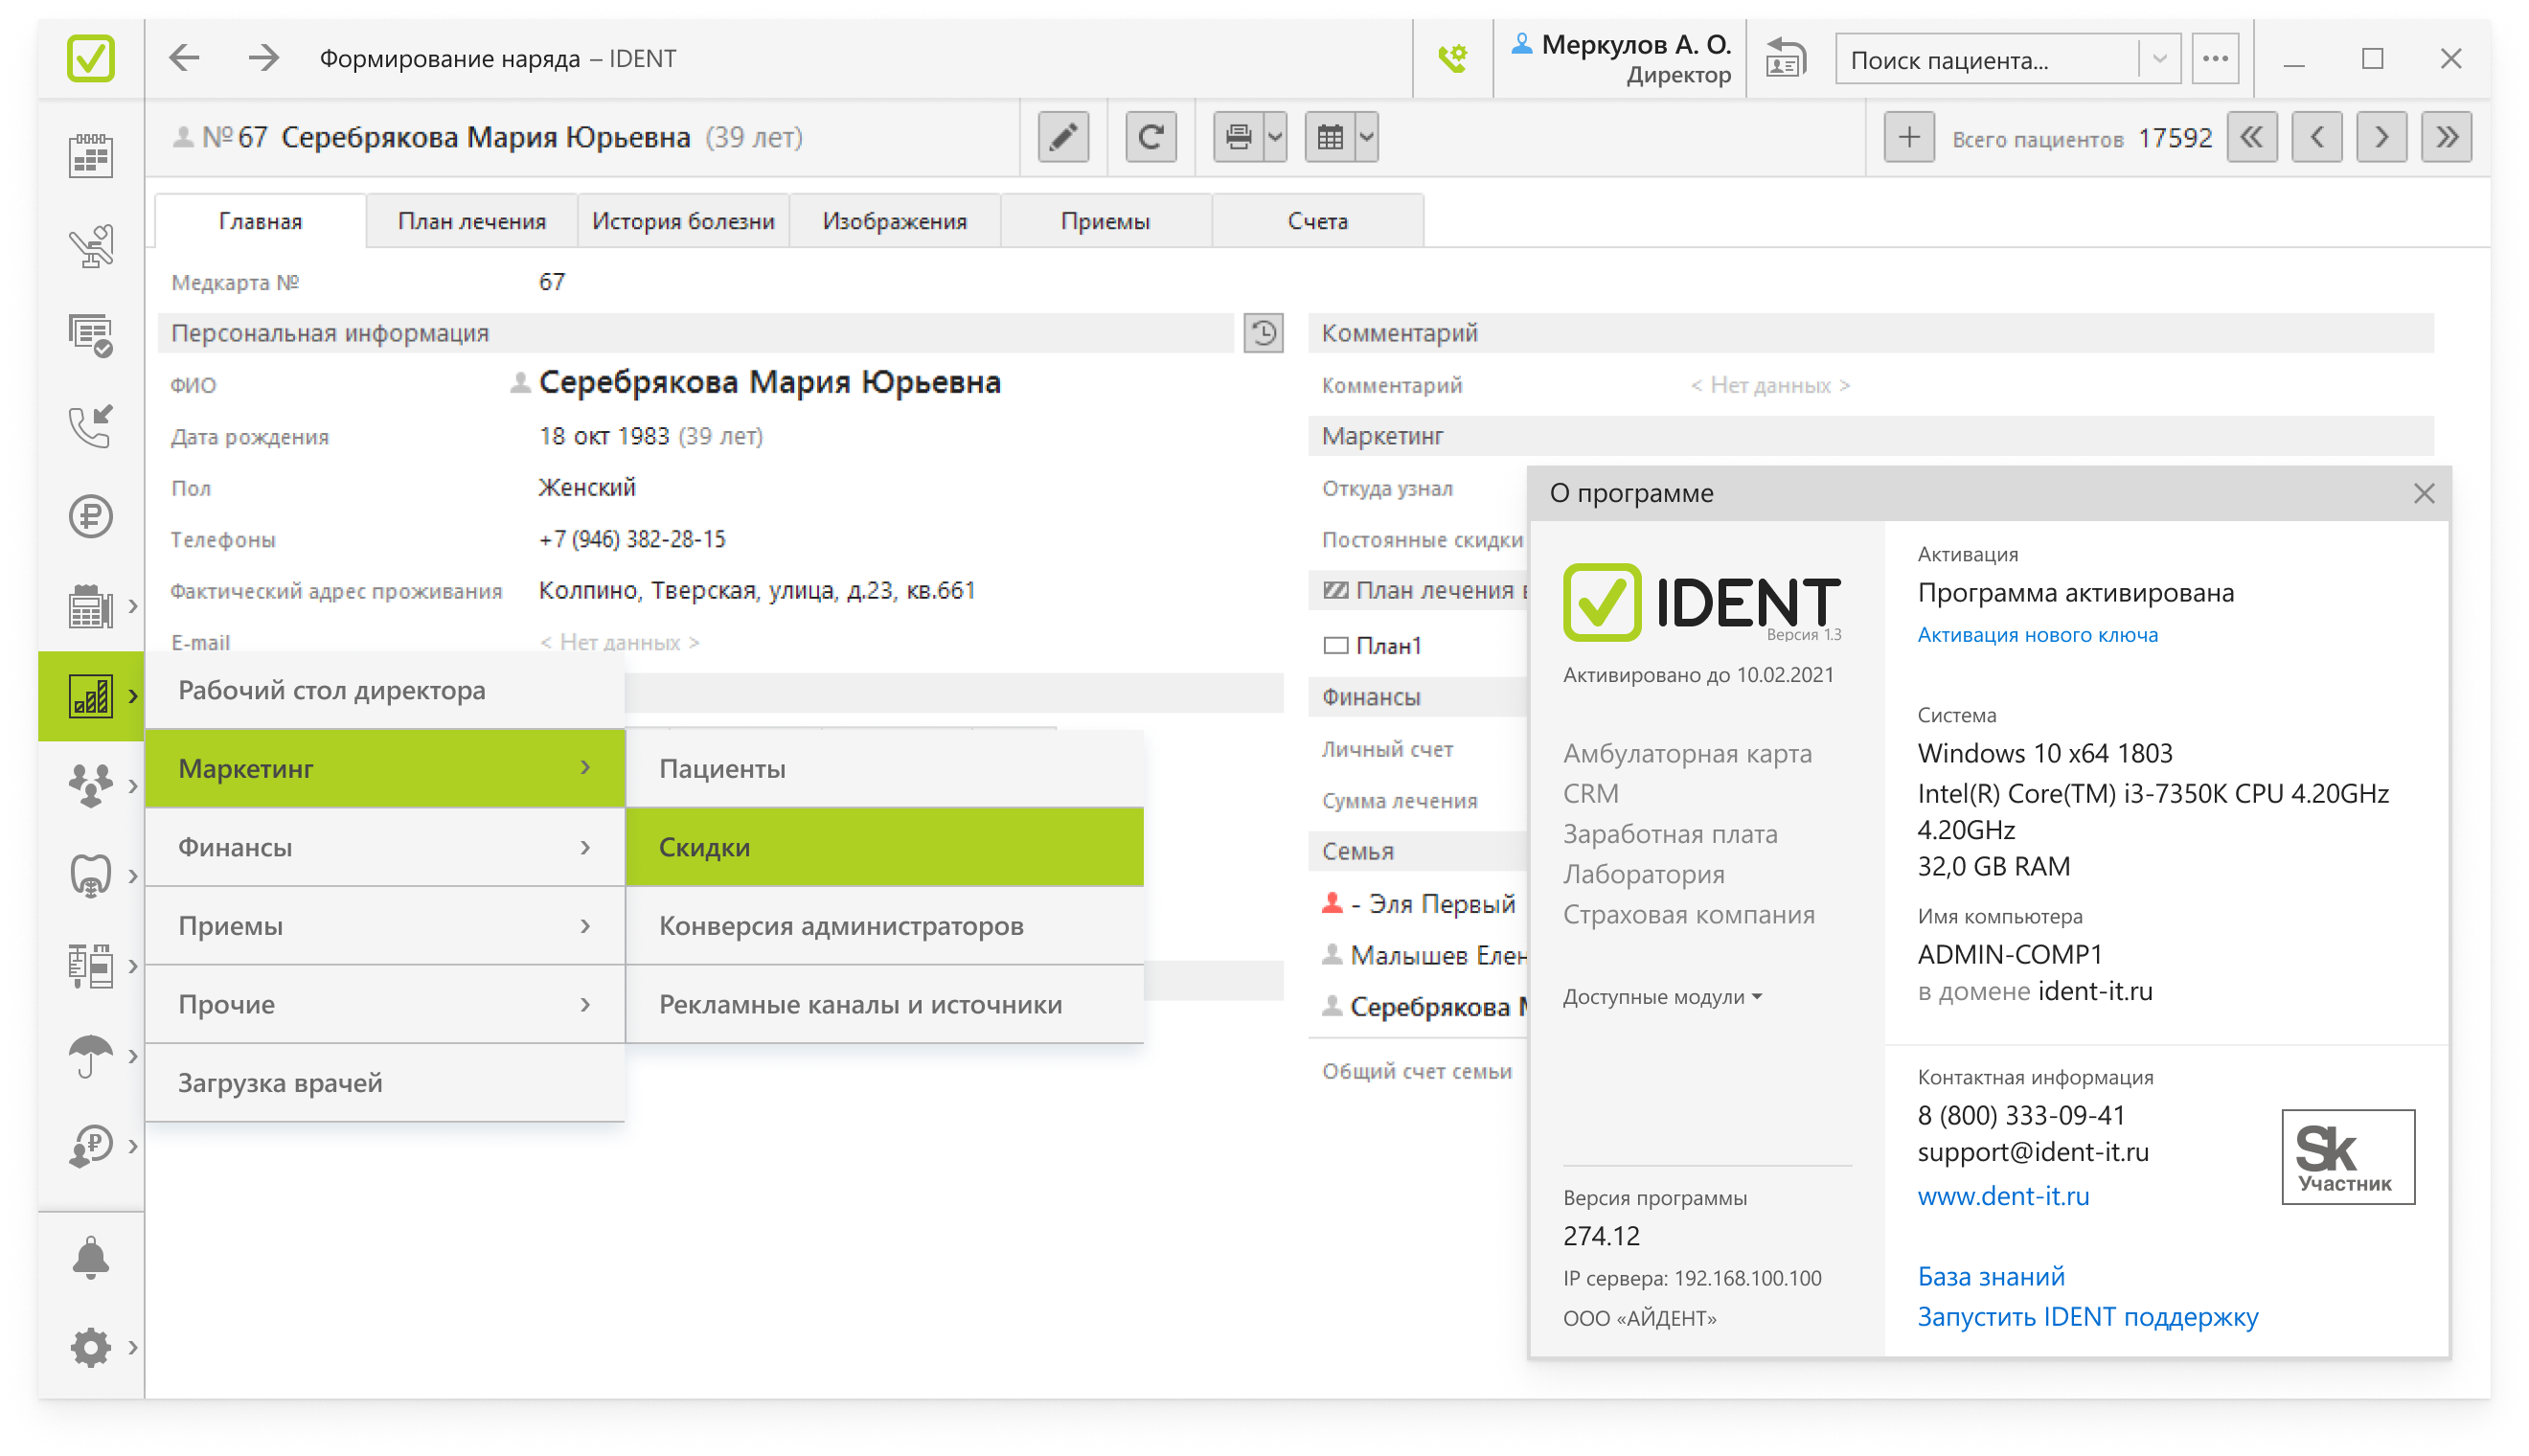
Task: Expand print options dropdown arrow
Action: click(x=1275, y=137)
